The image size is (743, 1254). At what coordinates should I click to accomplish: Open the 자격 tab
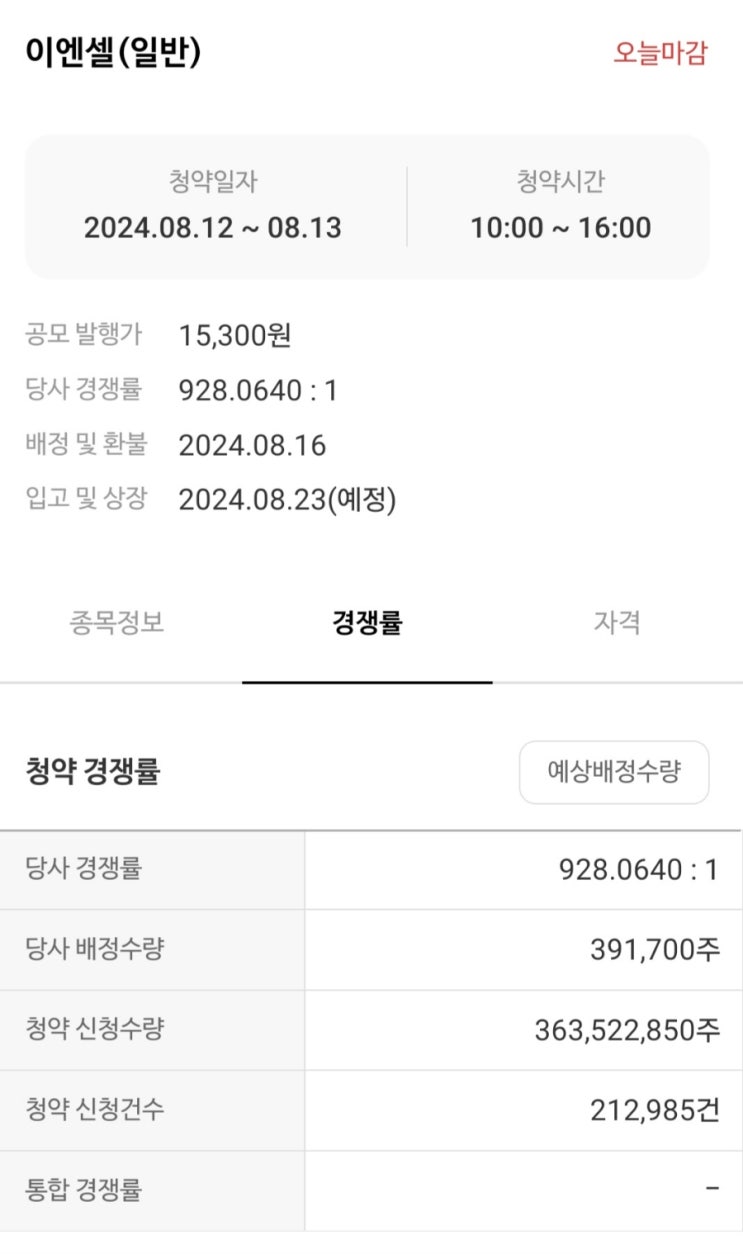[617, 623]
